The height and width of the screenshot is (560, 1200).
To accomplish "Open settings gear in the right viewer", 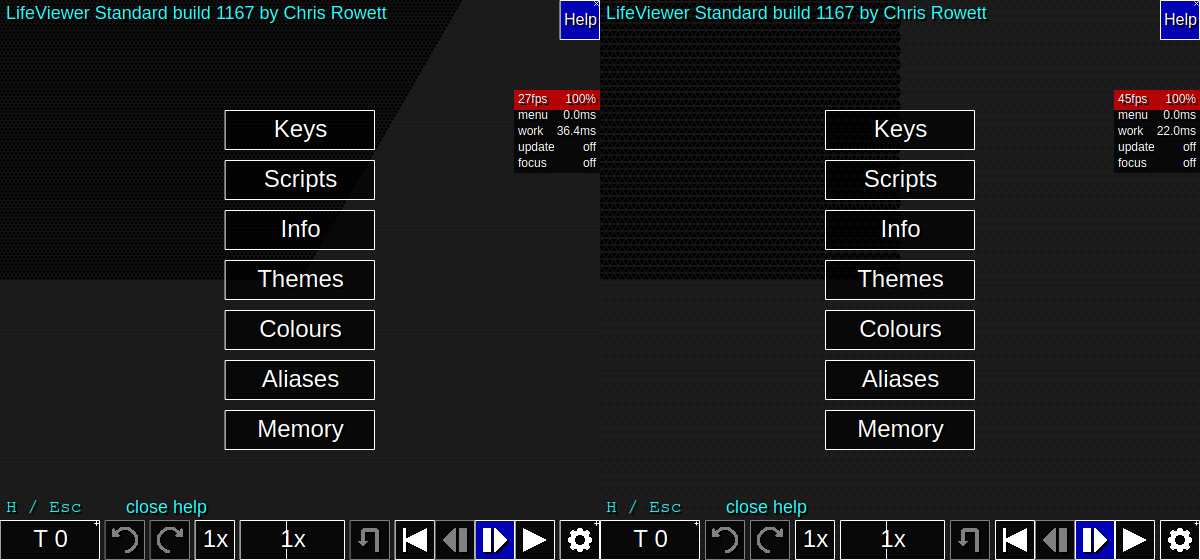I will pos(1180,540).
